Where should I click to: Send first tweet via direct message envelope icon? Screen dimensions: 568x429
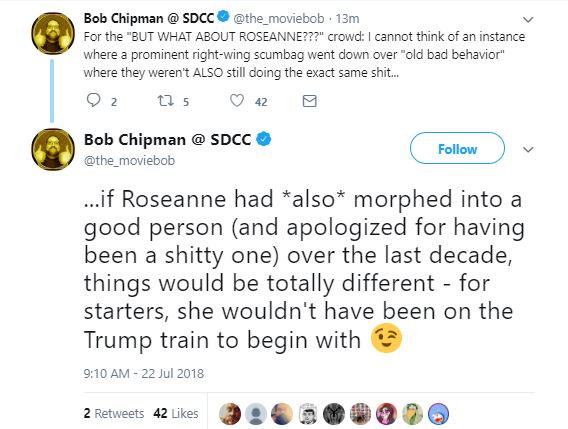click(309, 101)
